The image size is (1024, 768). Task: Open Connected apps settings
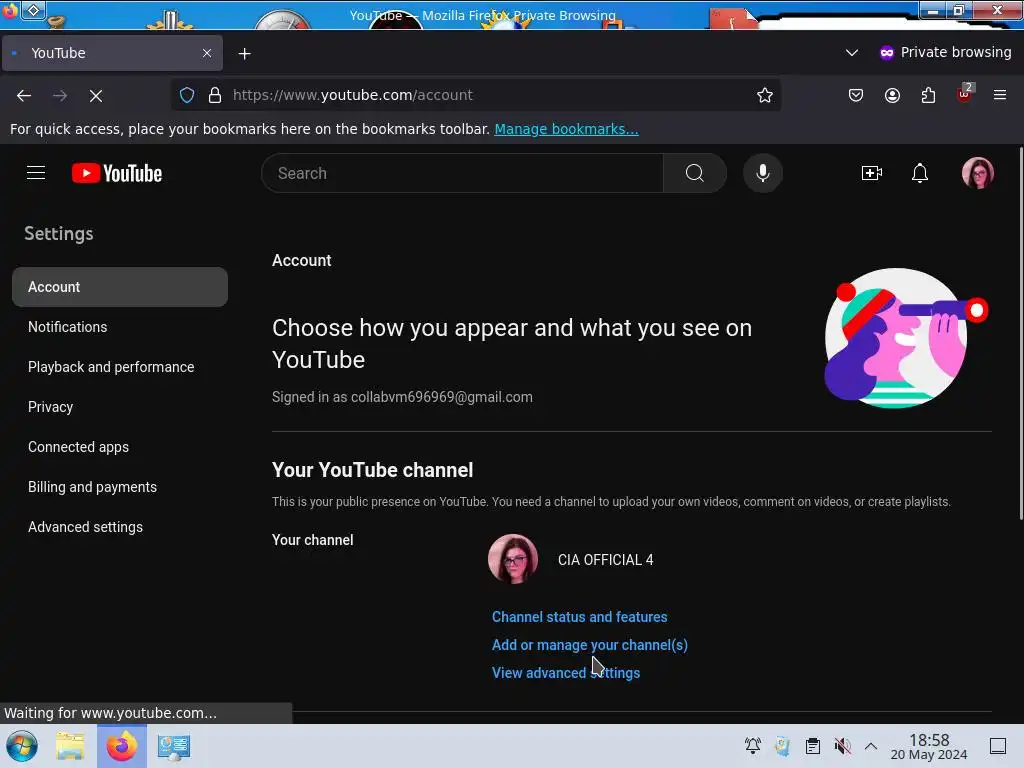pos(78,447)
